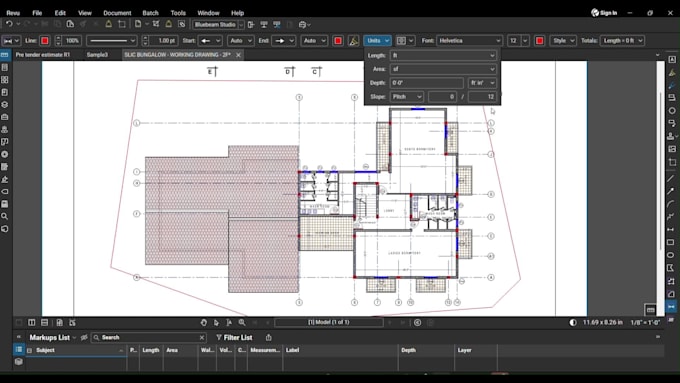This screenshot has height=383, width=680.
Task: Click the Sign In button
Action: tap(604, 13)
